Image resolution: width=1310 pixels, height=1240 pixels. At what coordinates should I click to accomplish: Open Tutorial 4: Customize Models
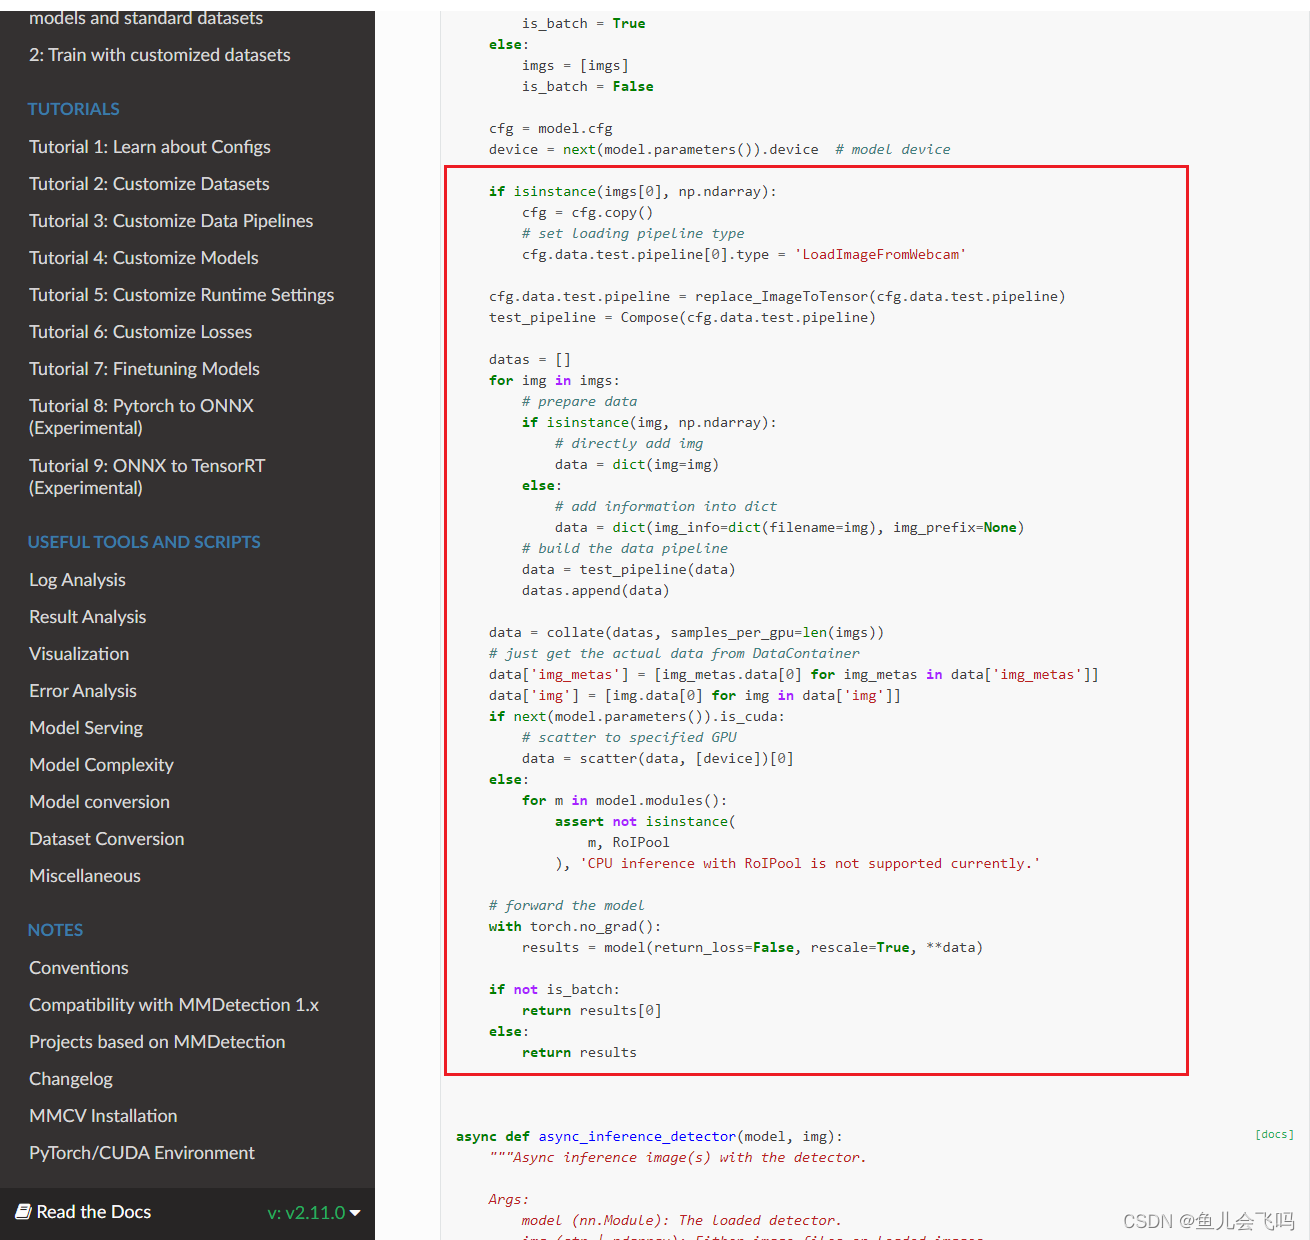[143, 257]
